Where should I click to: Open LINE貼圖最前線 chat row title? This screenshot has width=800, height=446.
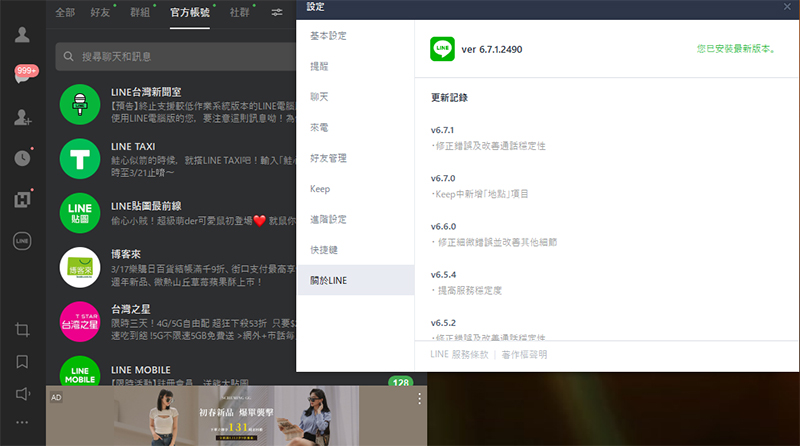(146, 206)
